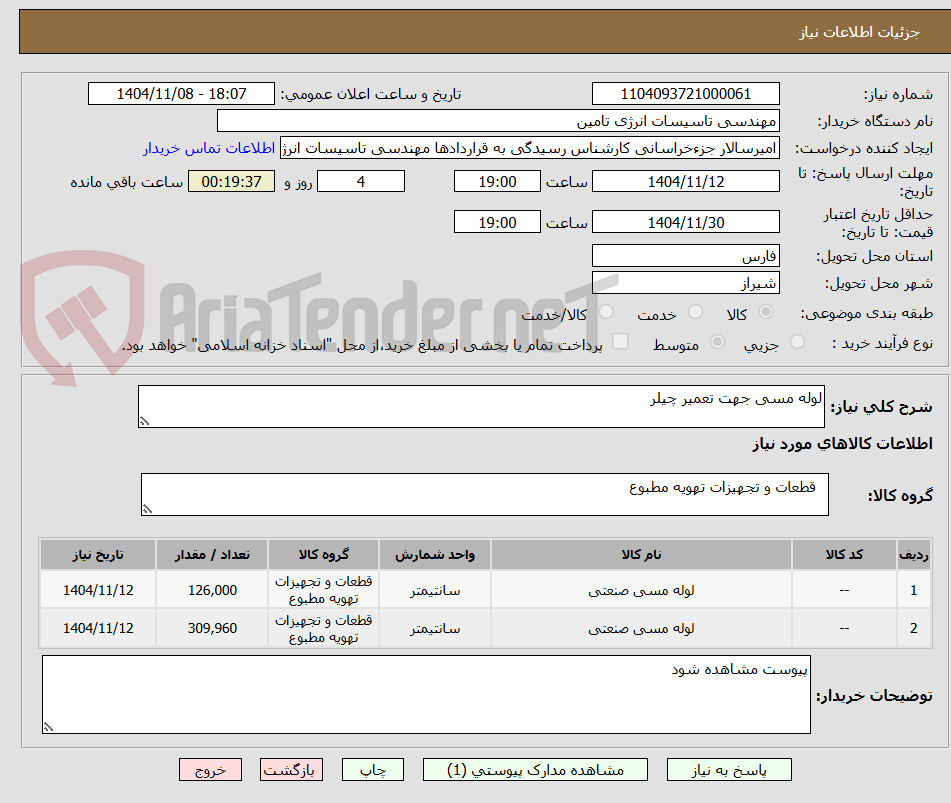Click row 1 unit cell سانتیمتر
The width and height of the screenshot is (951, 803).
(x=435, y=590)
